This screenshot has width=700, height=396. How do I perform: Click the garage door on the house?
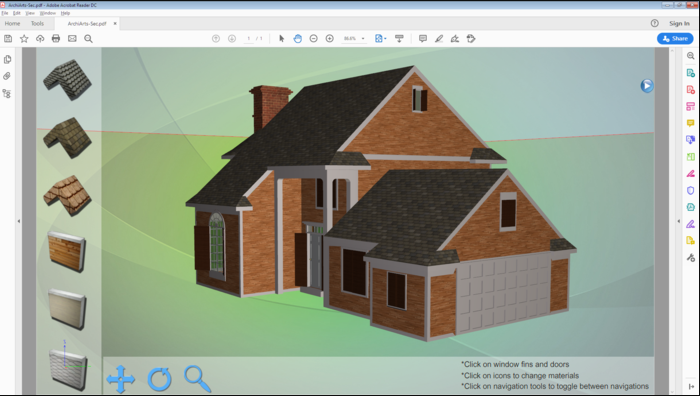504,293
